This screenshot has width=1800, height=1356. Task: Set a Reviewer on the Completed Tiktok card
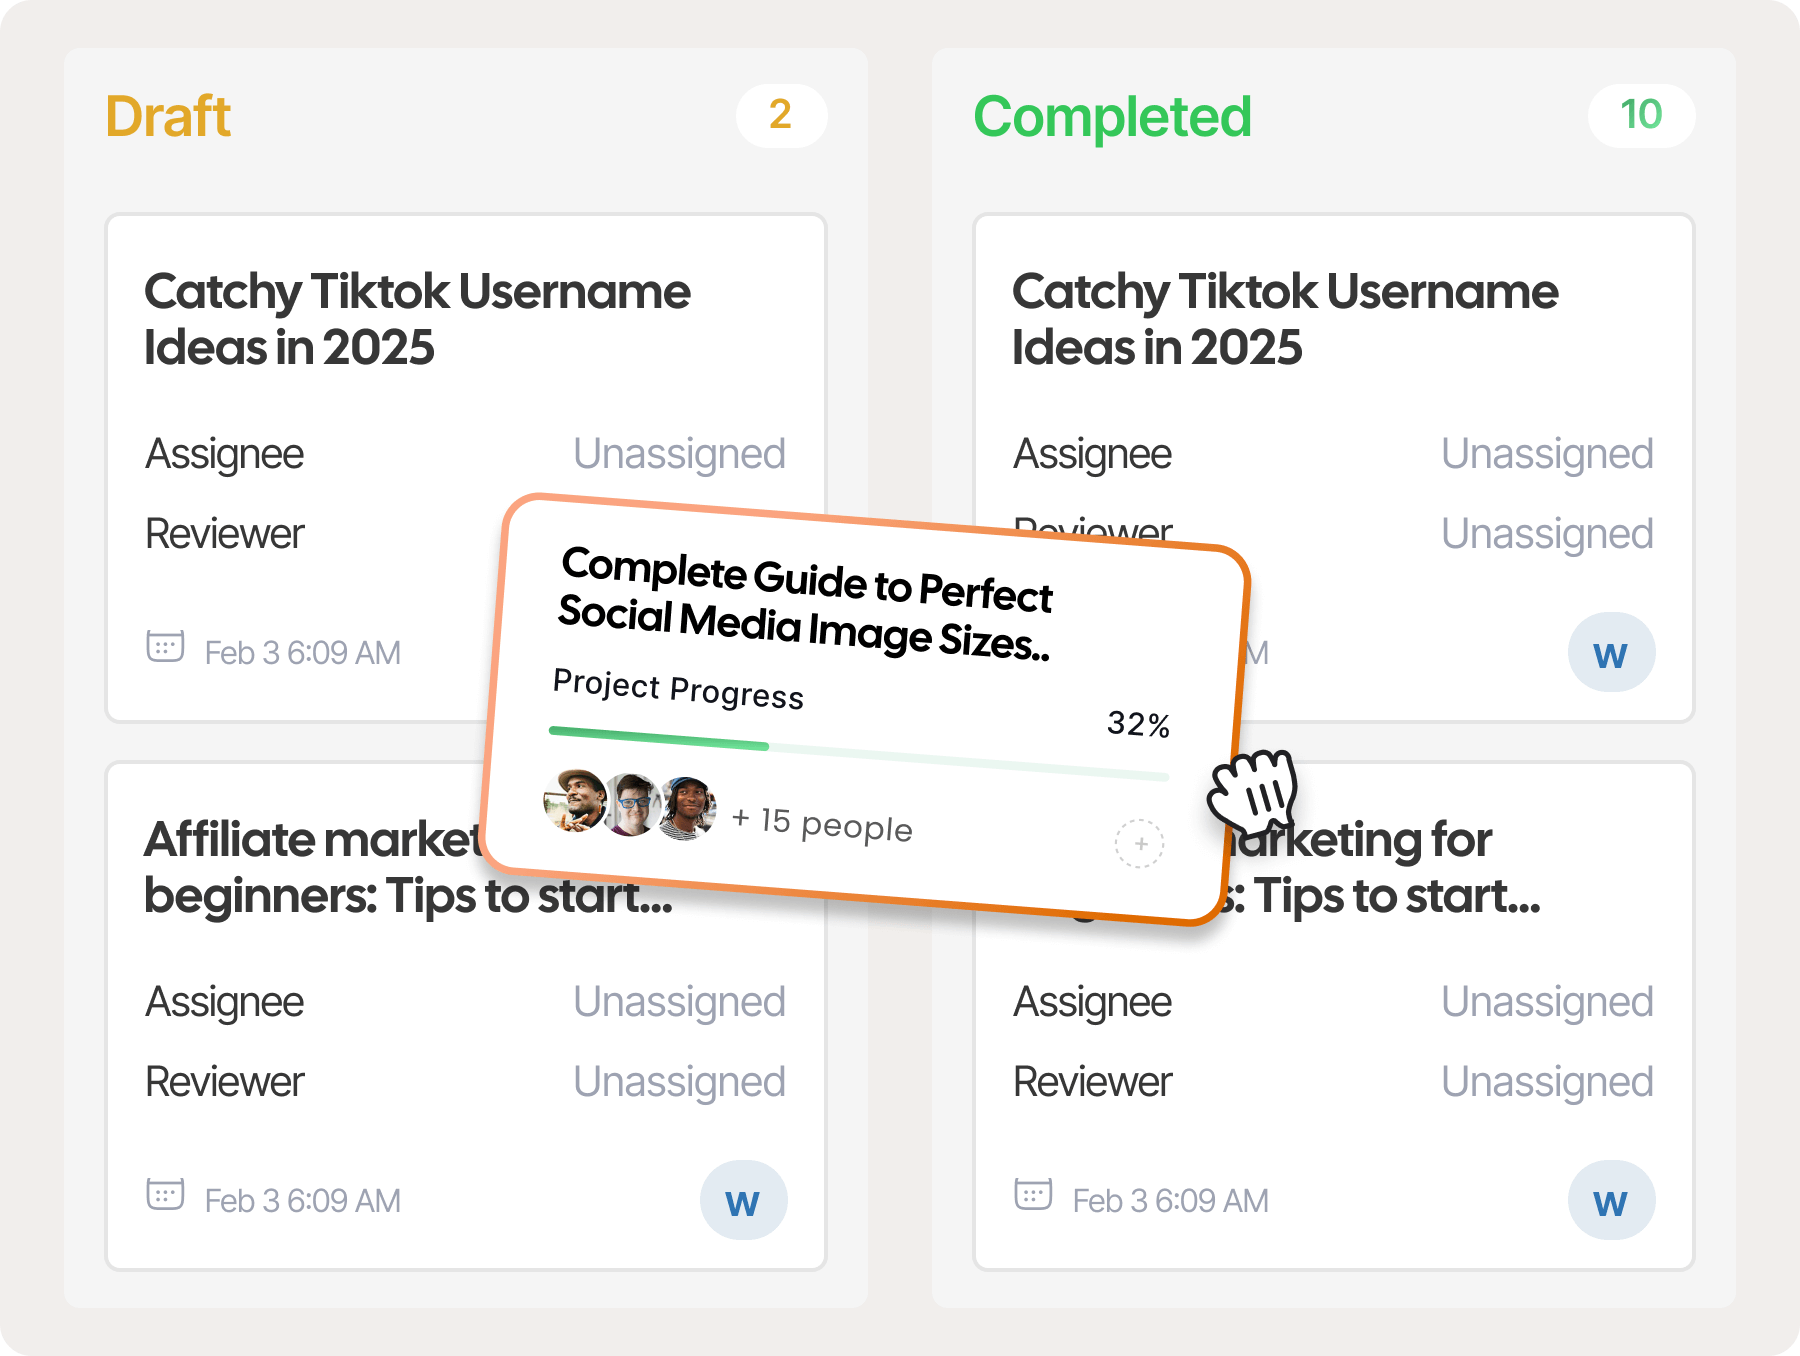[x=1547, y=533]
